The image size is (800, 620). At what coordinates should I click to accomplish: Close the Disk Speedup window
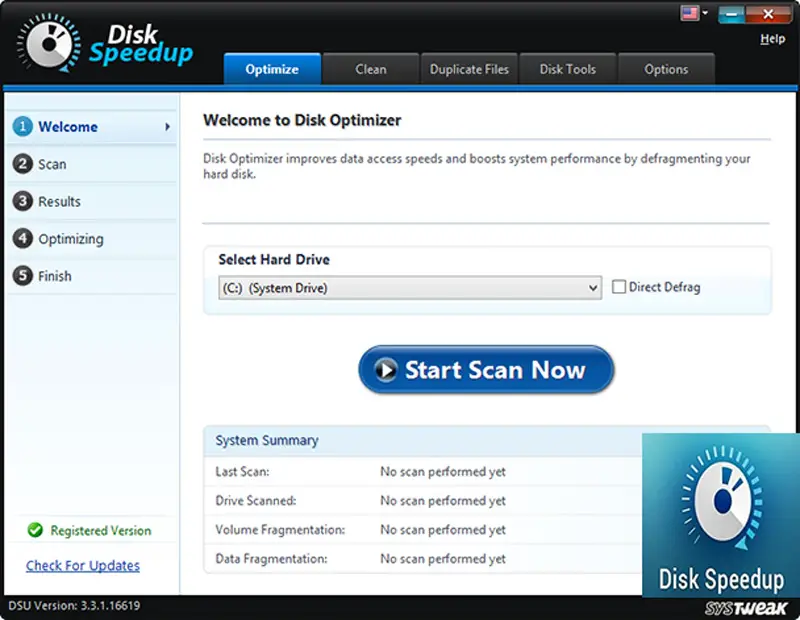click(768, 14)
